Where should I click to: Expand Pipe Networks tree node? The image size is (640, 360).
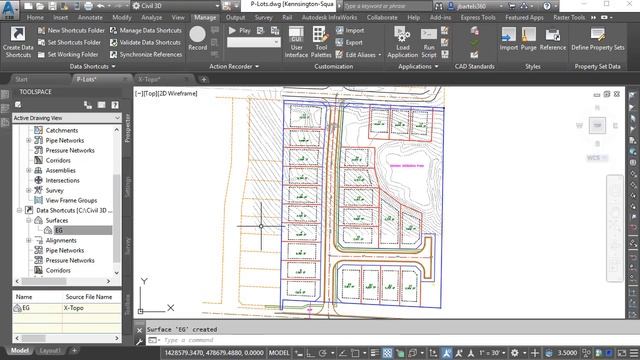29,140
